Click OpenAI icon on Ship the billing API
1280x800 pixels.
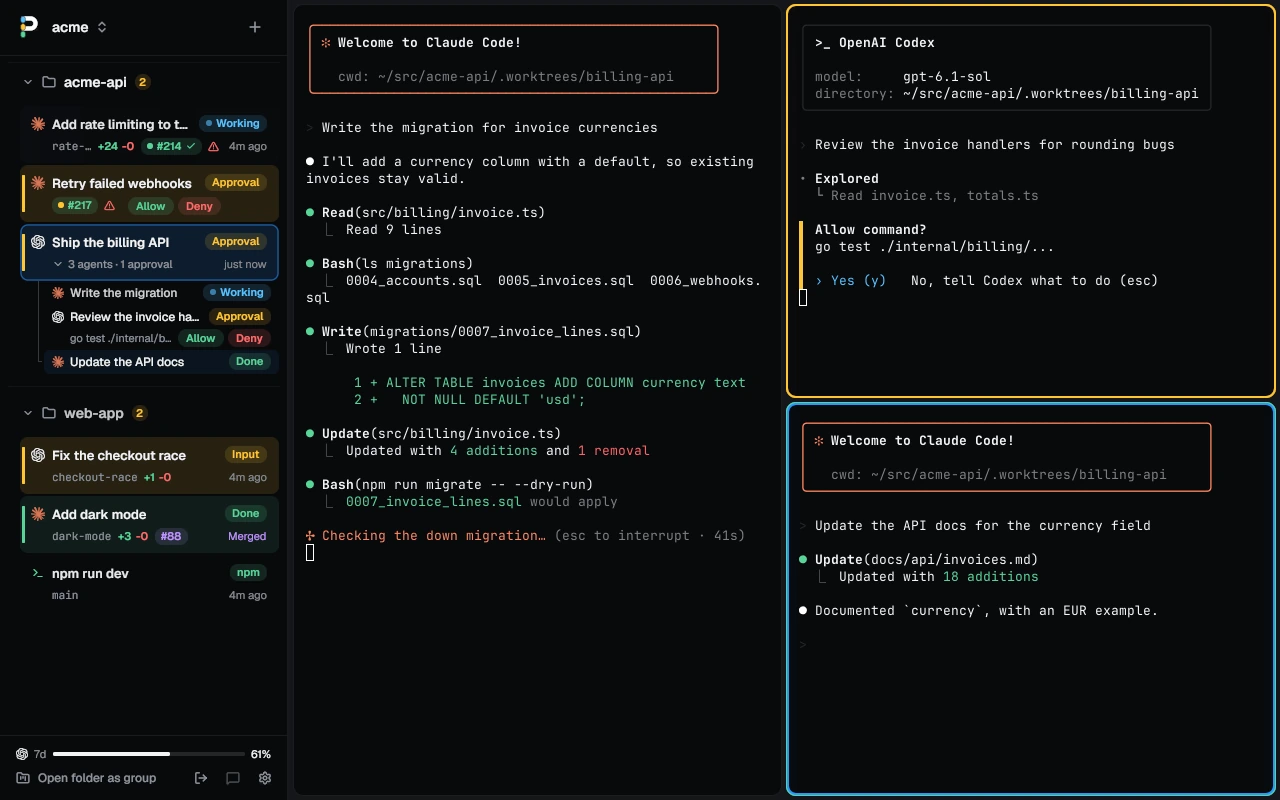pyautogui.click(x=38, y=242)
